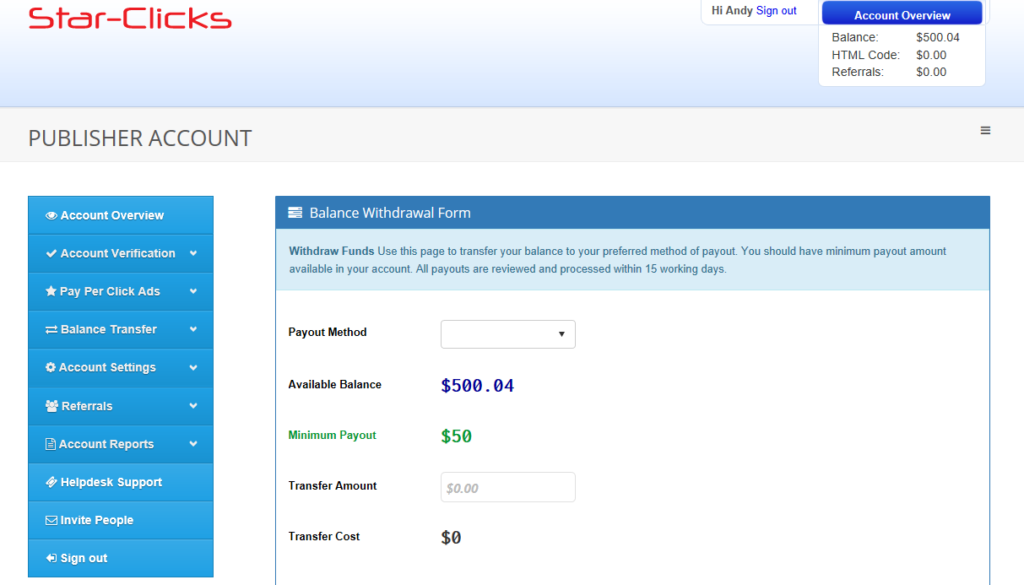Screen dimensions: 1024x585
Task: Click the arrows icon for Balance Transfer
Action: (51, 329)
